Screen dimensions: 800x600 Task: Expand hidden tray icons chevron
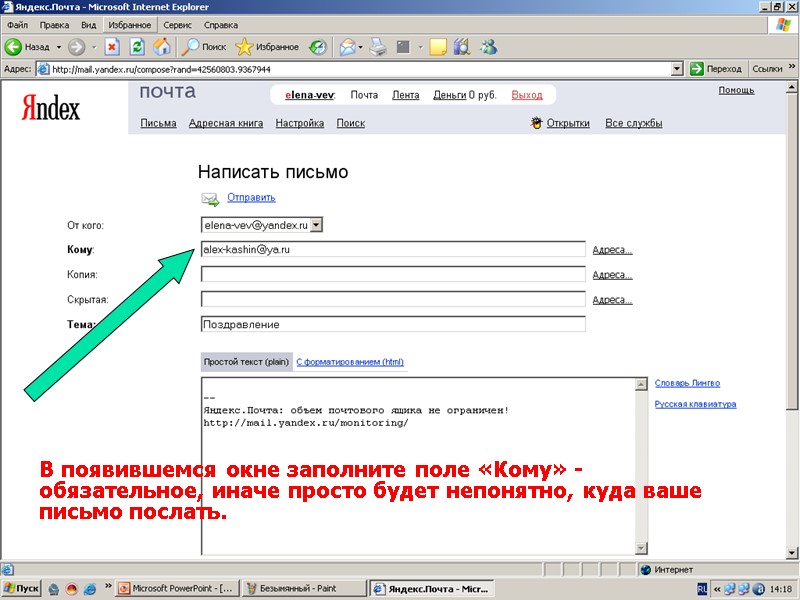(x=717, y=589)
